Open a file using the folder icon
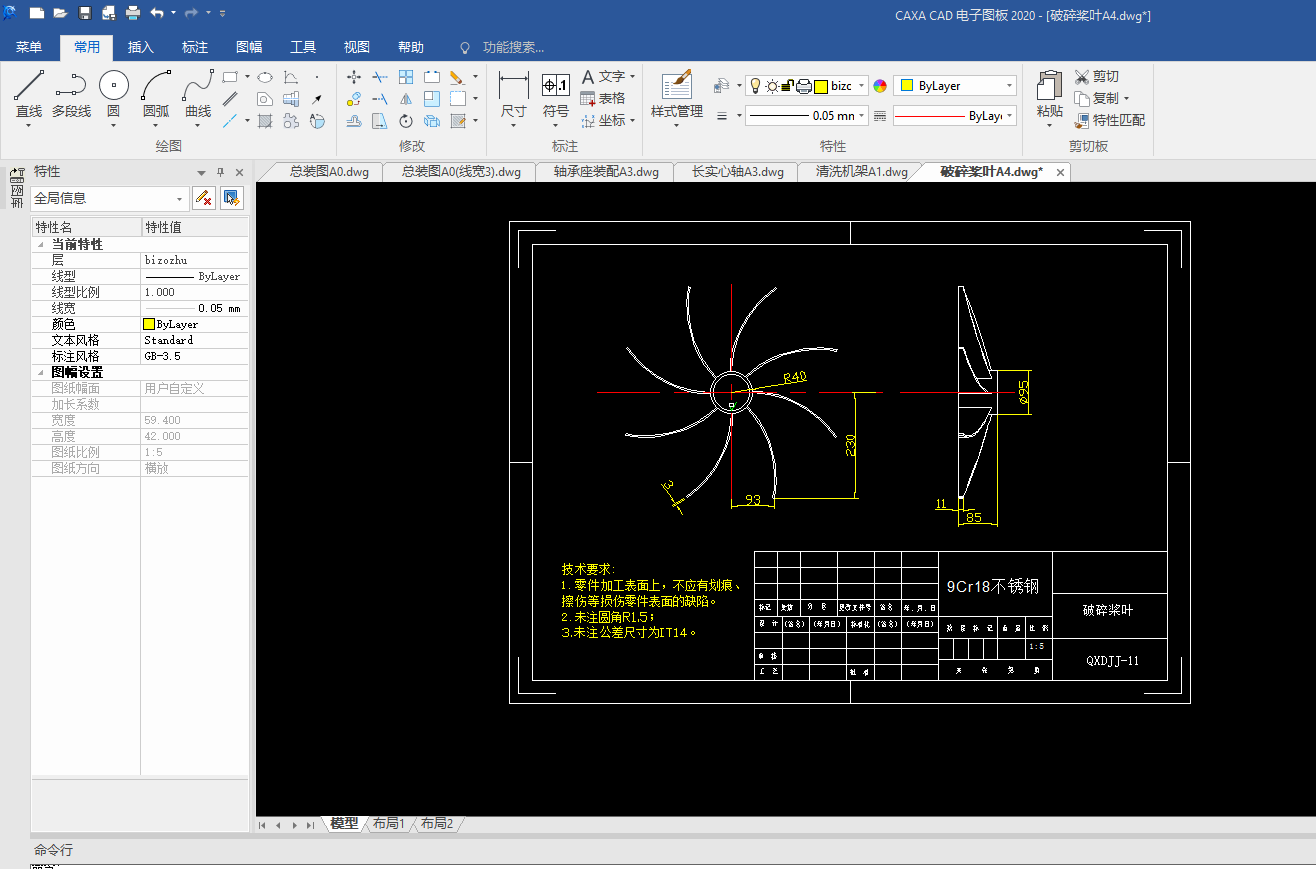The width and height of the screenshot is (1316, 869). 60,13
